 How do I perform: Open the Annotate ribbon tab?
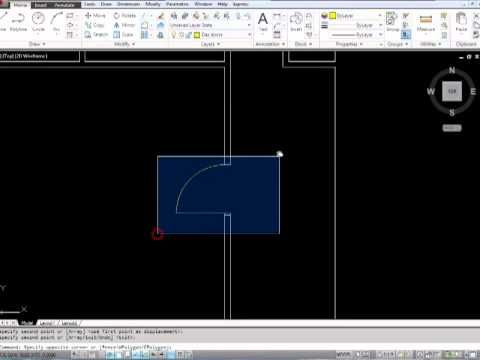64,5
